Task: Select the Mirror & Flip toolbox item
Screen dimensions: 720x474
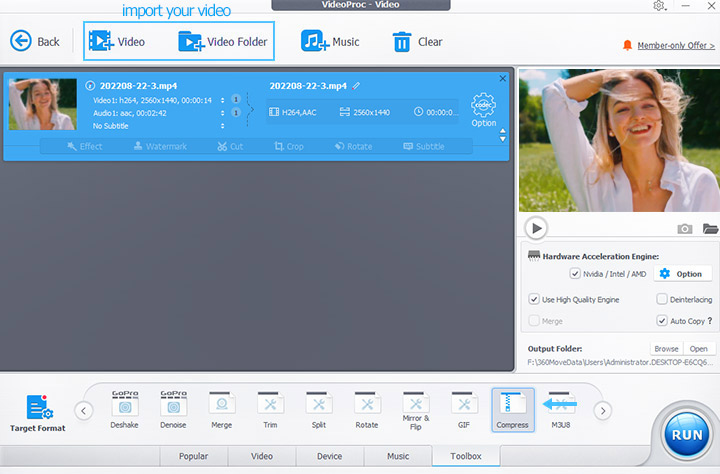Action: (x=416, y=411)
